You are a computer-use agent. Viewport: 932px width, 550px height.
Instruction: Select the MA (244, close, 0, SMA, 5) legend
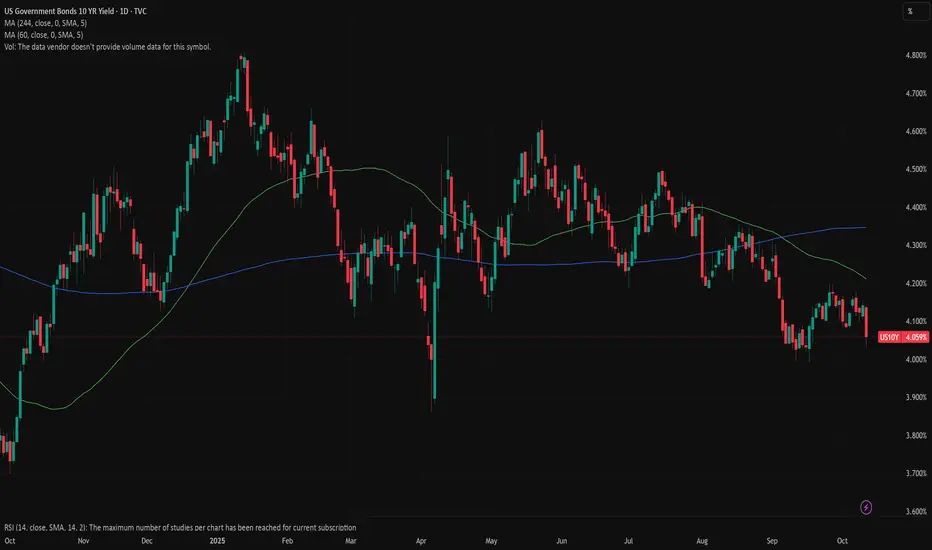[45, 23]
